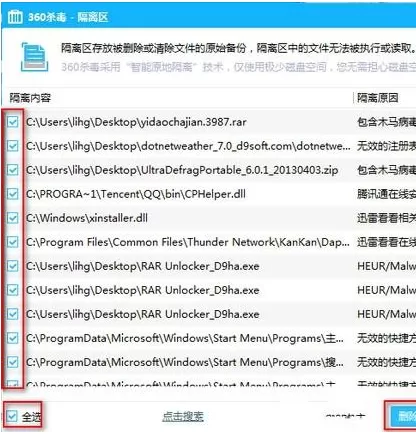Click 无效的注册表 reason in dotnetweather row
Screen dimensions: 416x434
pos(386,146)
